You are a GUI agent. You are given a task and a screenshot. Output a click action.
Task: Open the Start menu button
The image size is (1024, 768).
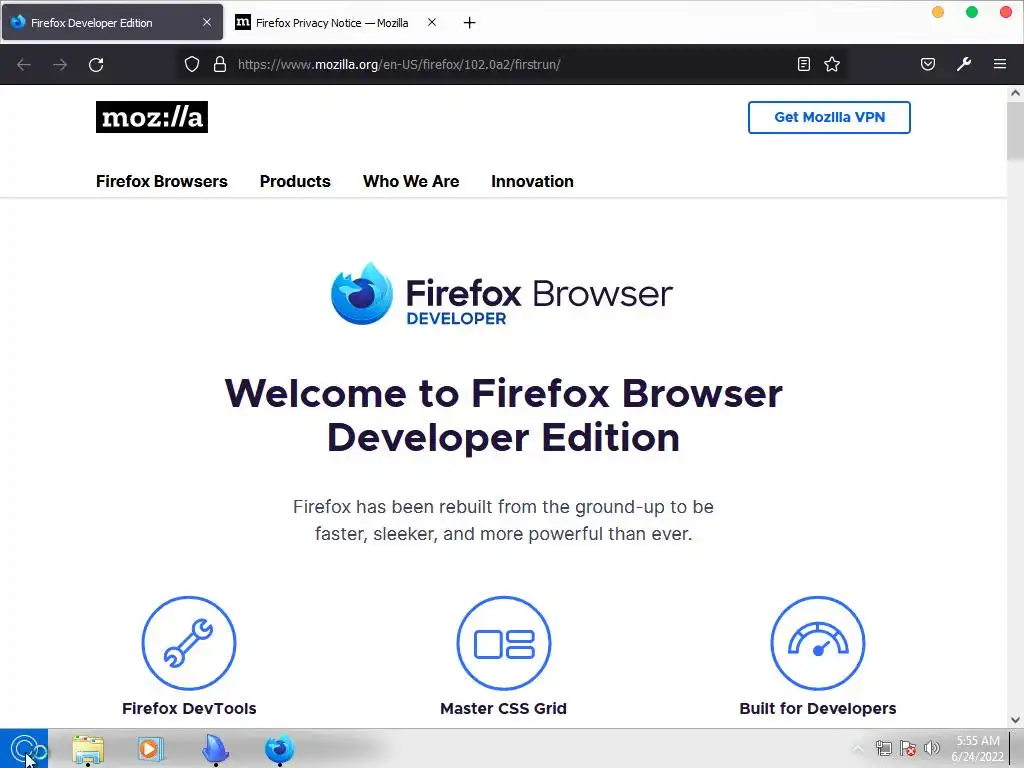coord(24,748)
